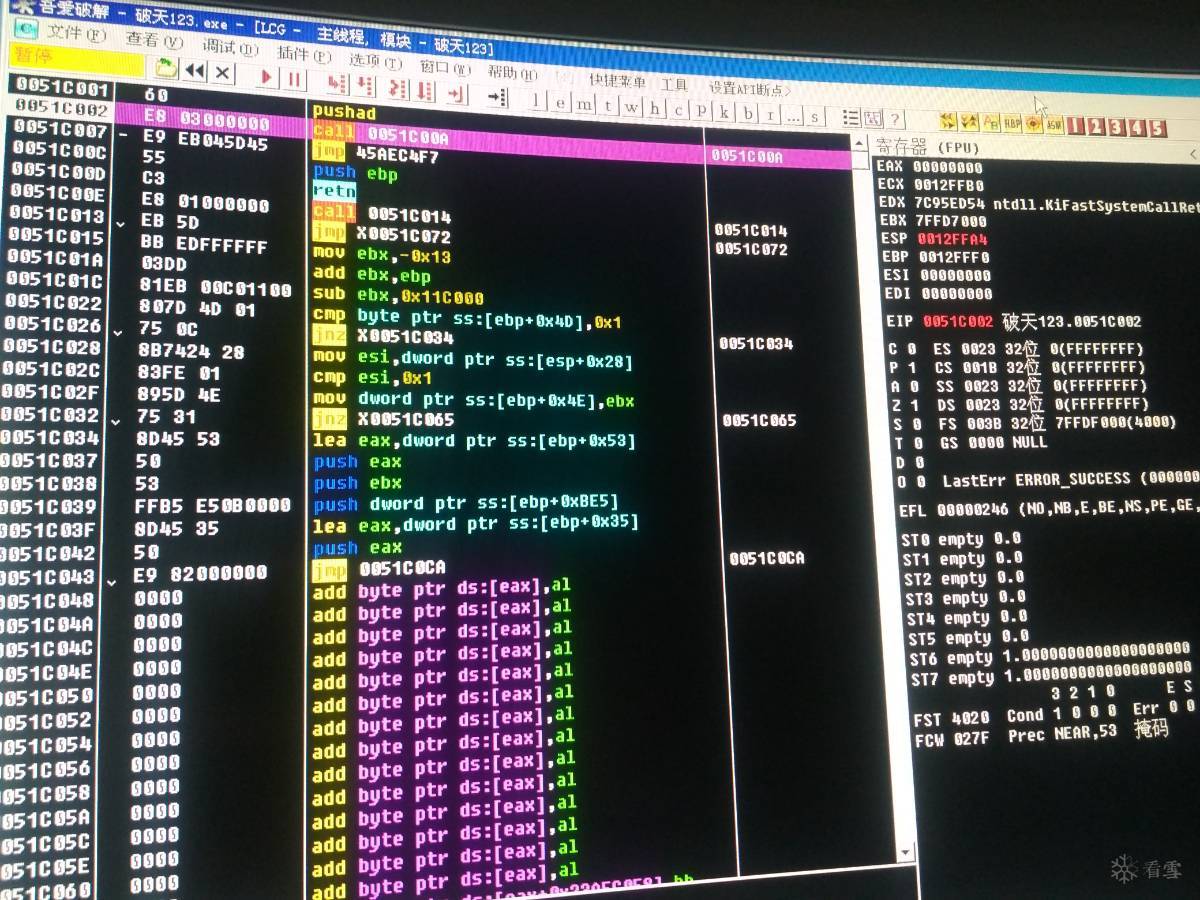The height and width of the screenshot is (900, 1200).
Task: Click the red number 1 button
Action: tap(1075, 126)
